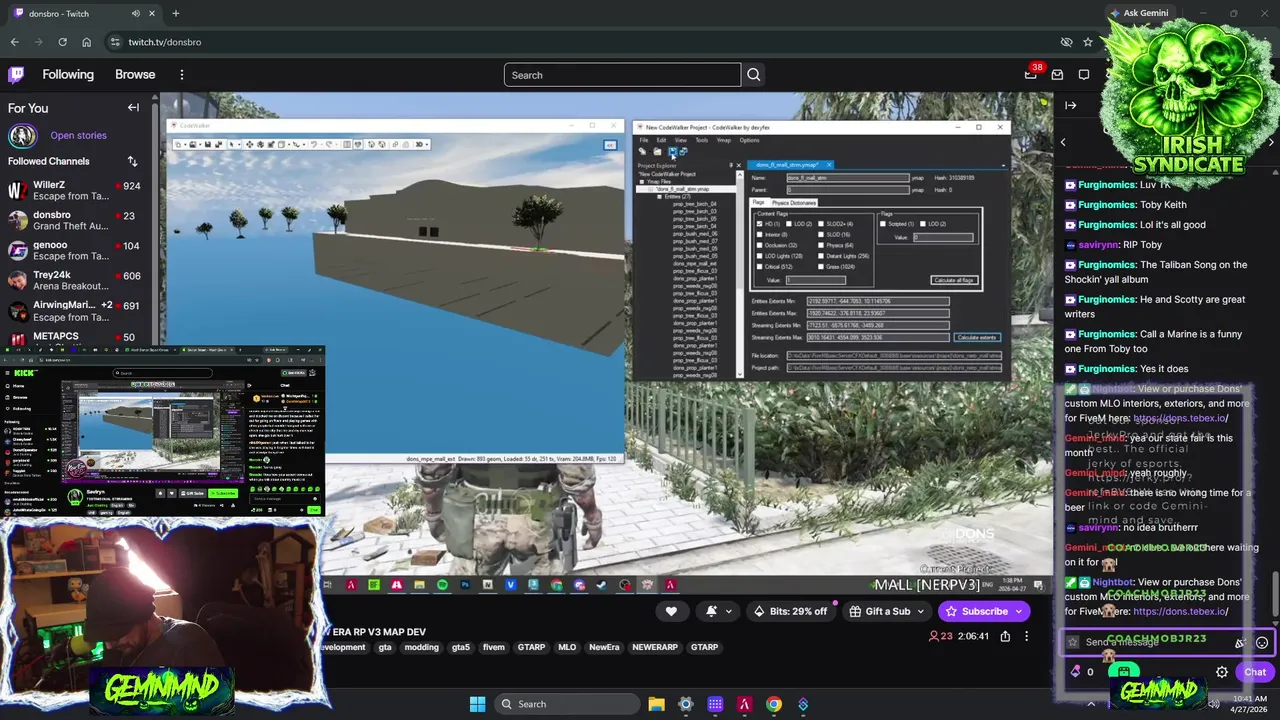Open File Explorer from taskbar
1280x720 pixels.
[656, 704]
